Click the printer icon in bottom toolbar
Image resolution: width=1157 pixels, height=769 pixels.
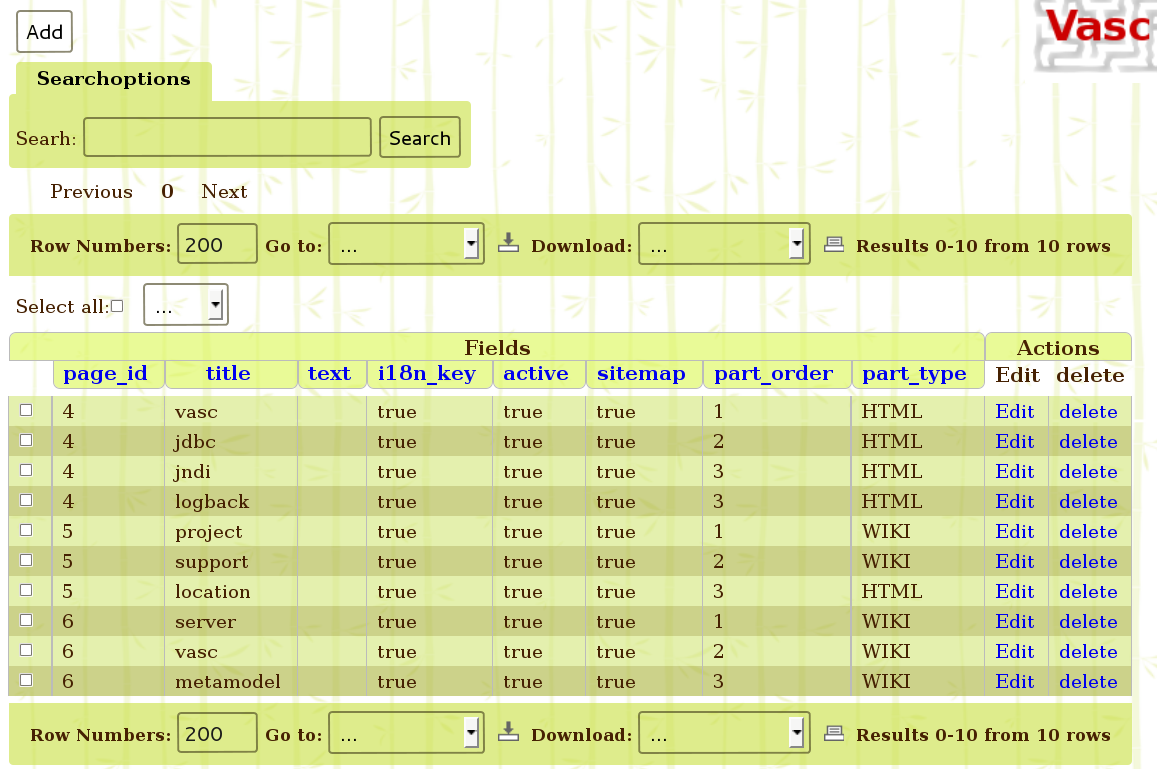(x=834, y=733)
